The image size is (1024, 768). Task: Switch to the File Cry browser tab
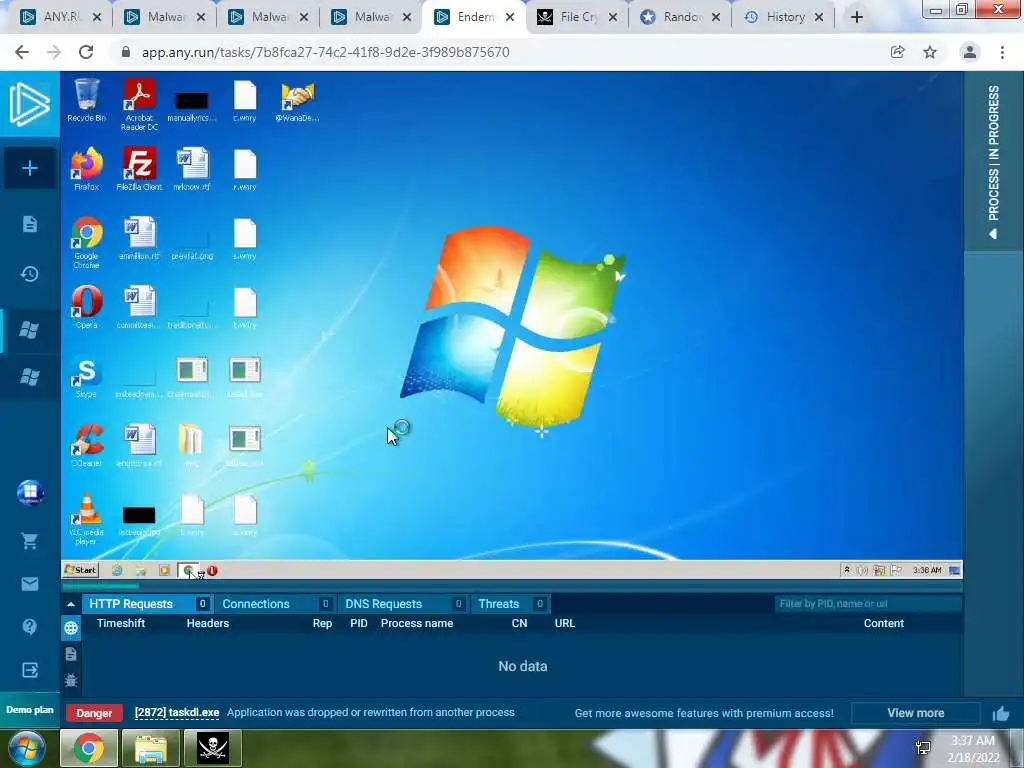click(578, 17)
